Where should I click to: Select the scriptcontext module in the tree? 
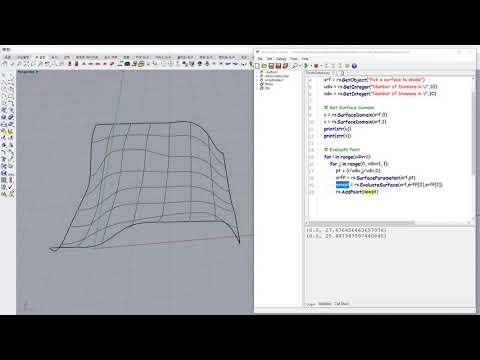click(x=274, y=80)
